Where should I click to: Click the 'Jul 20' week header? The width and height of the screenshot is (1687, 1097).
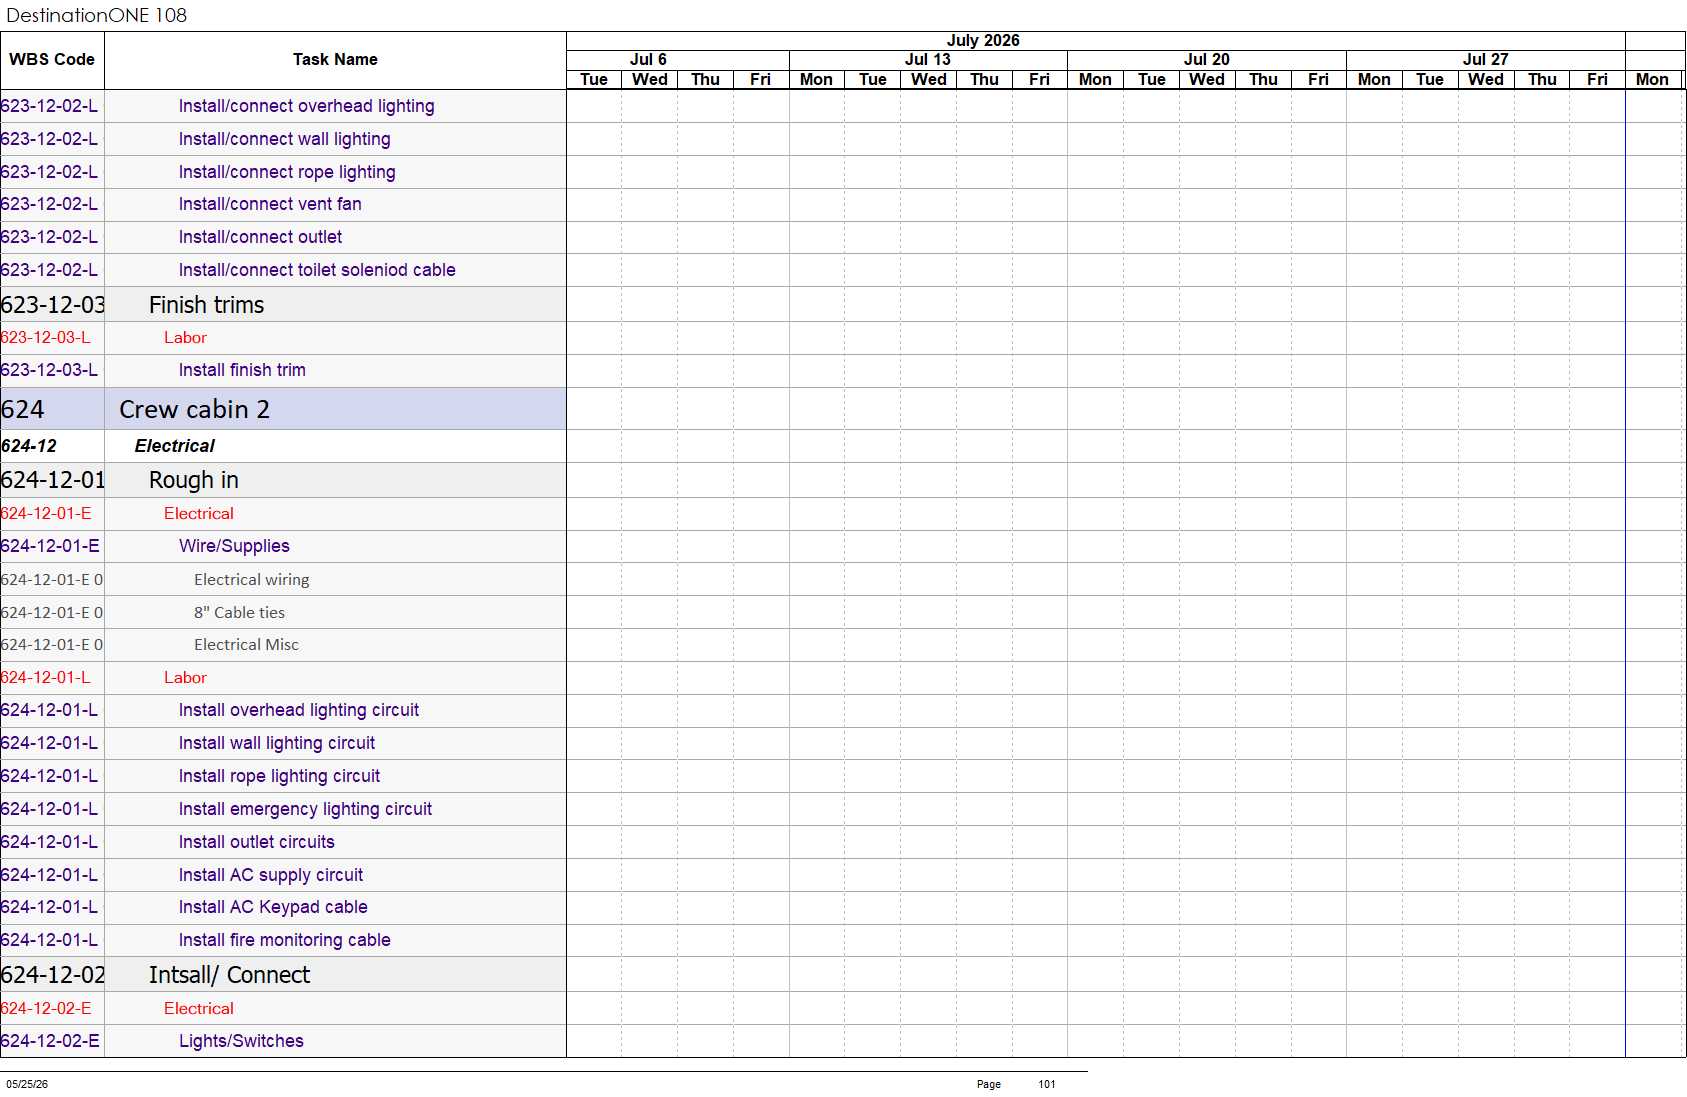point(1207,60)
